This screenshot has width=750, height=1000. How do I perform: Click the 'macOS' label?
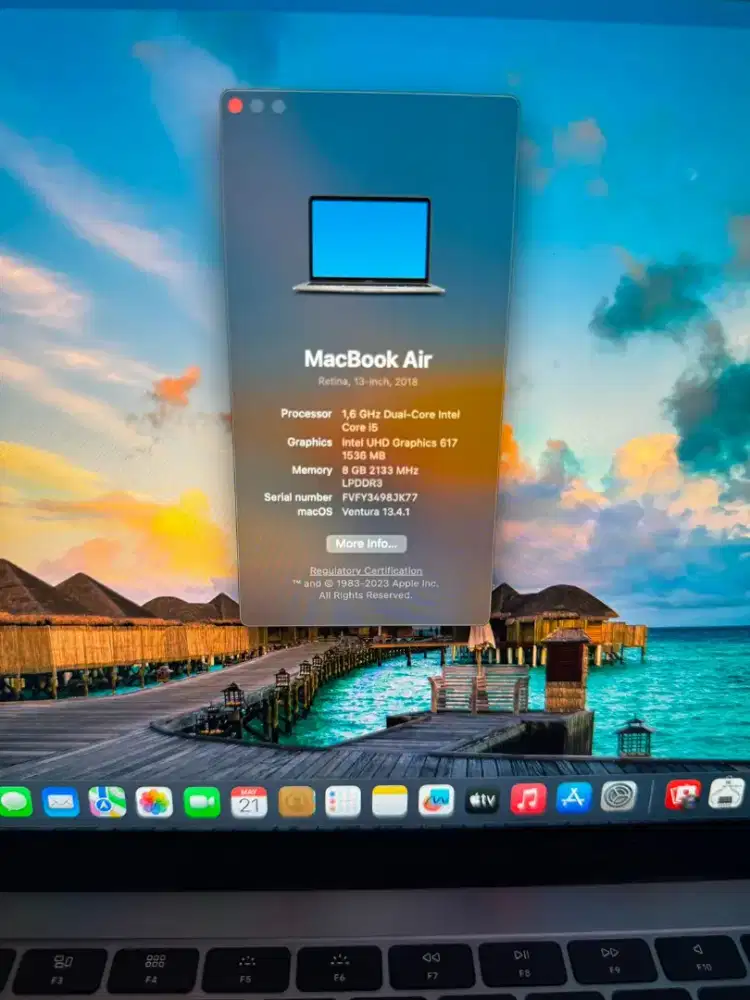(314, 511)
